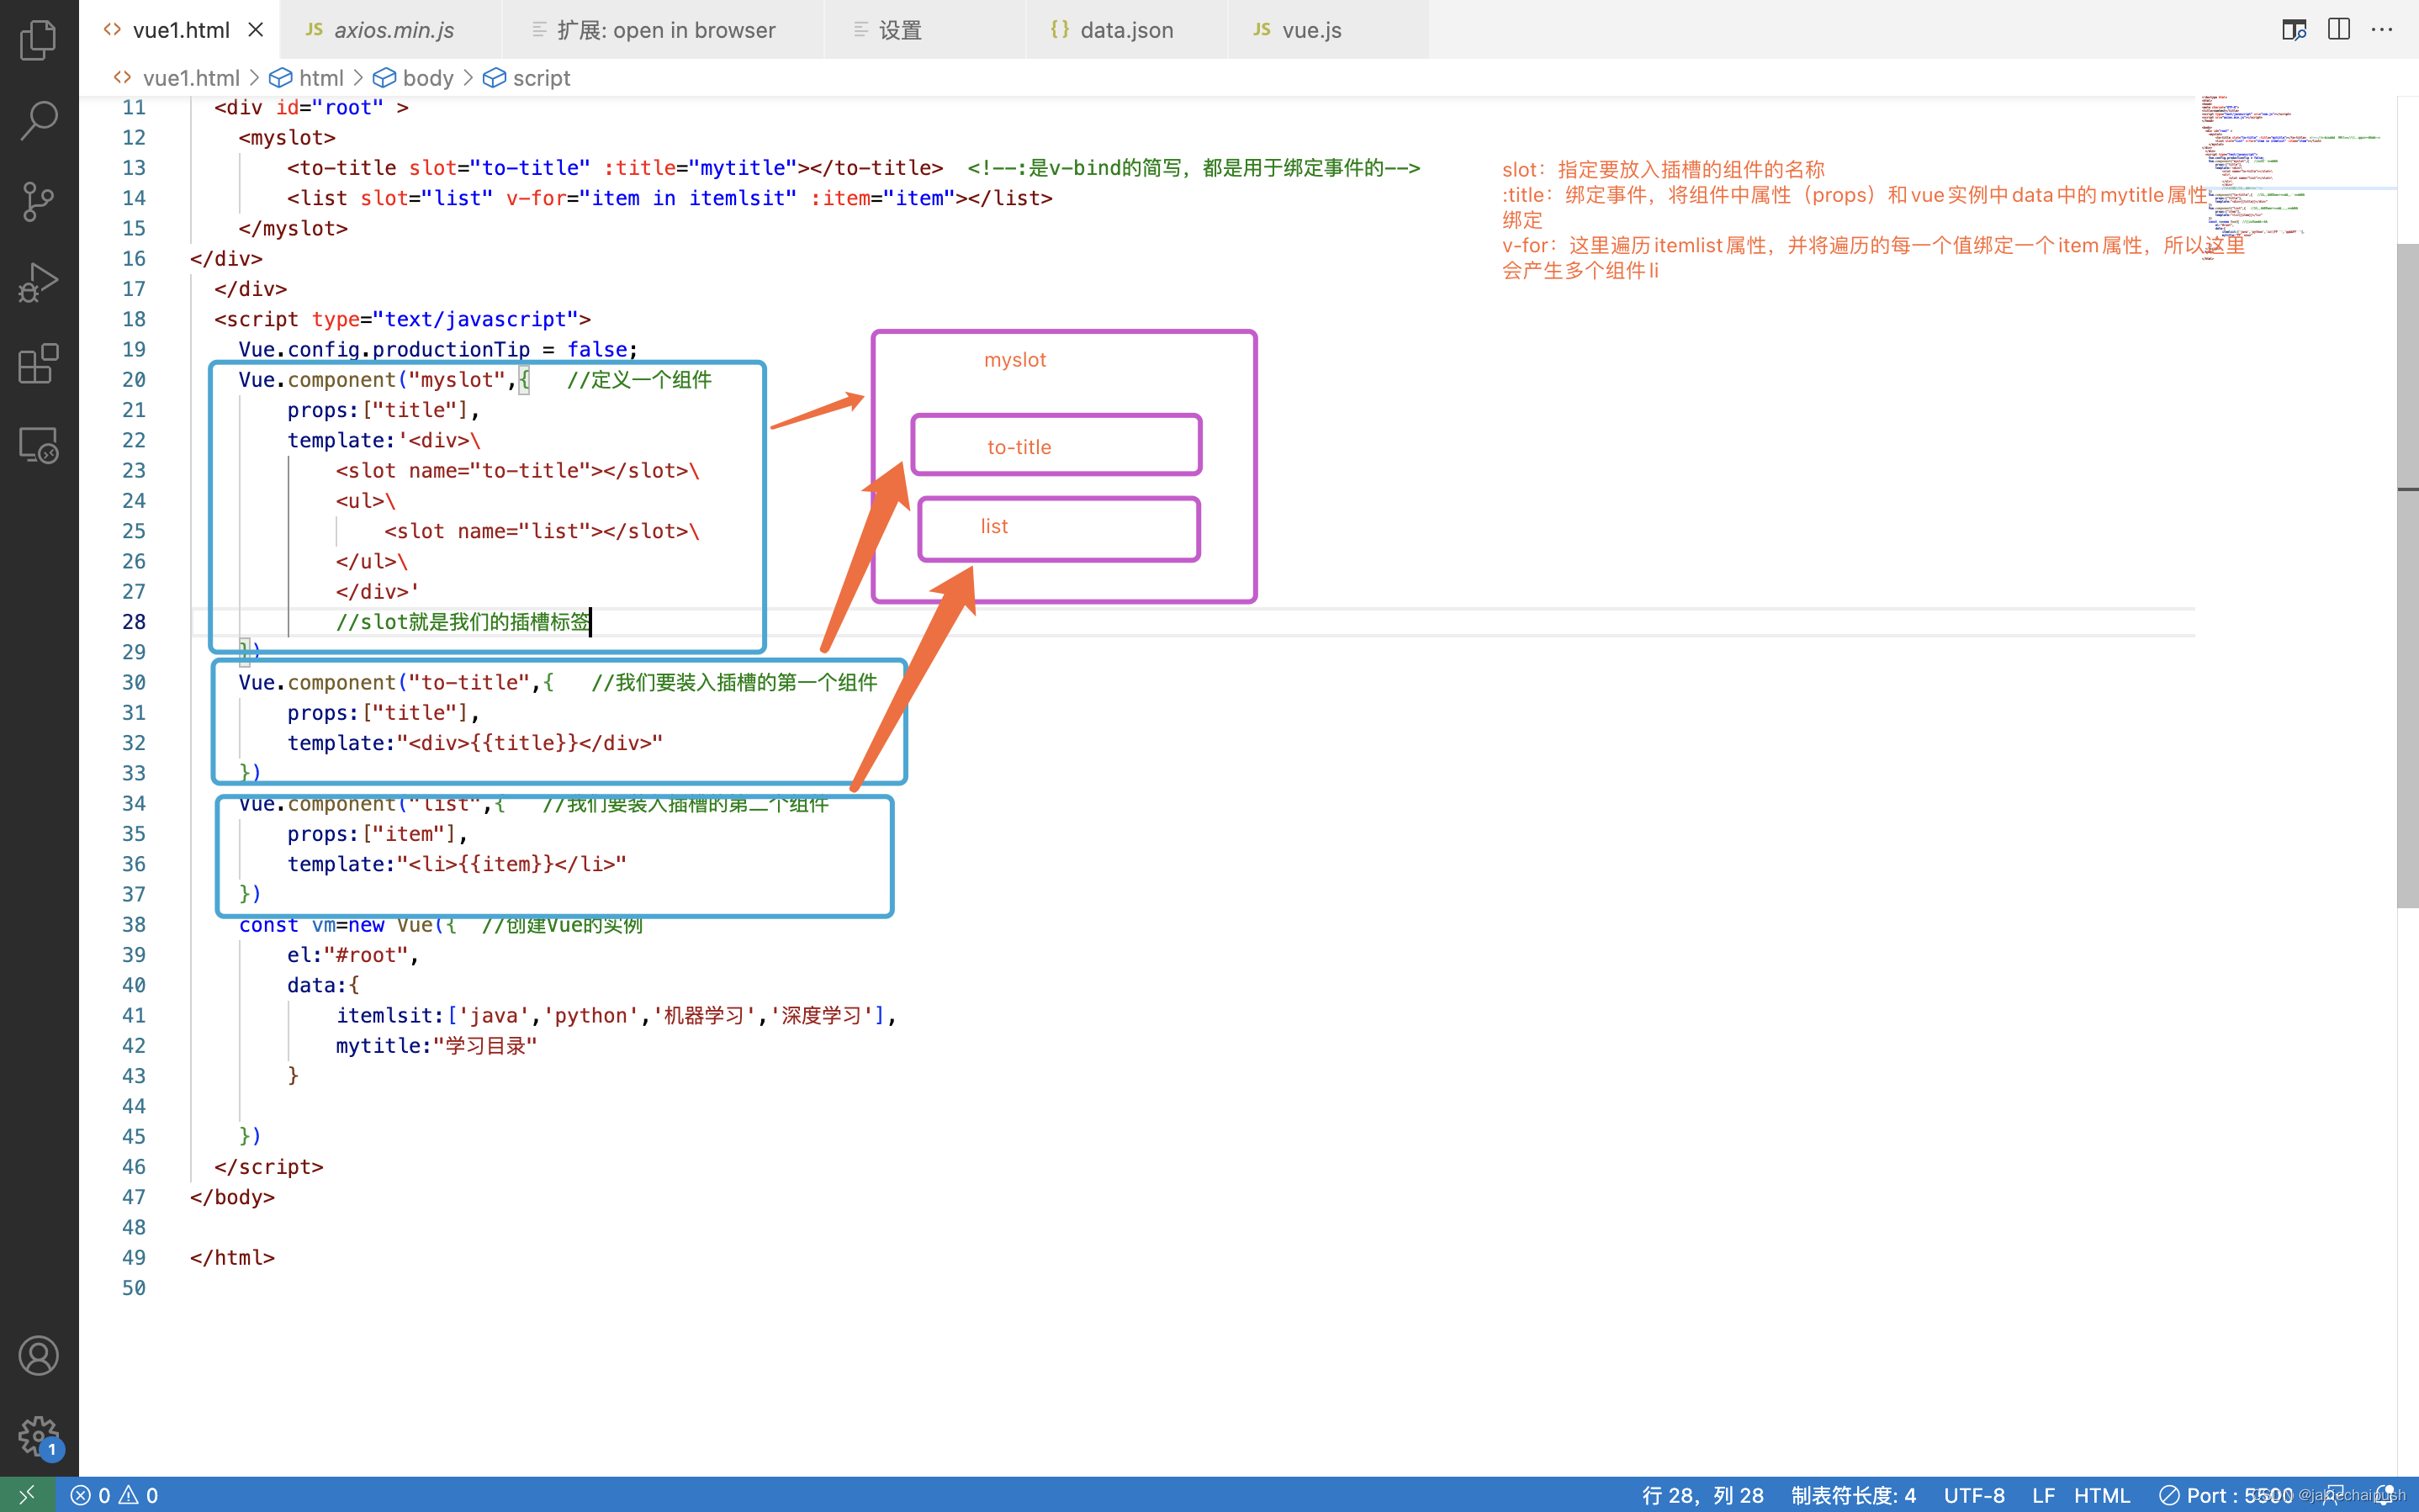Click 'mytitle:"学习目录"' on line 42

coord(437,1045)
